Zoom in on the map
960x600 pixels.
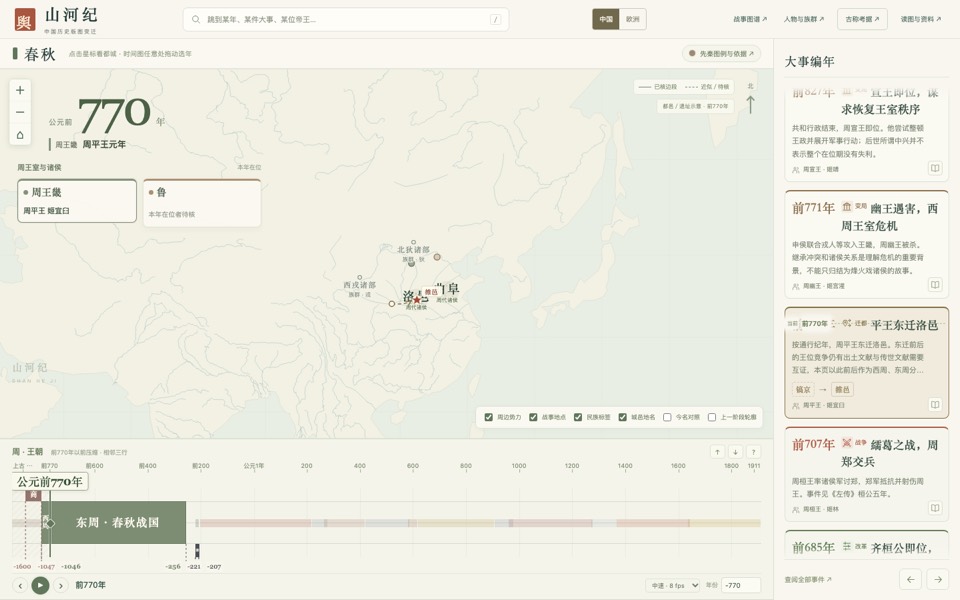pyautogui.click(x=20, y=90)
